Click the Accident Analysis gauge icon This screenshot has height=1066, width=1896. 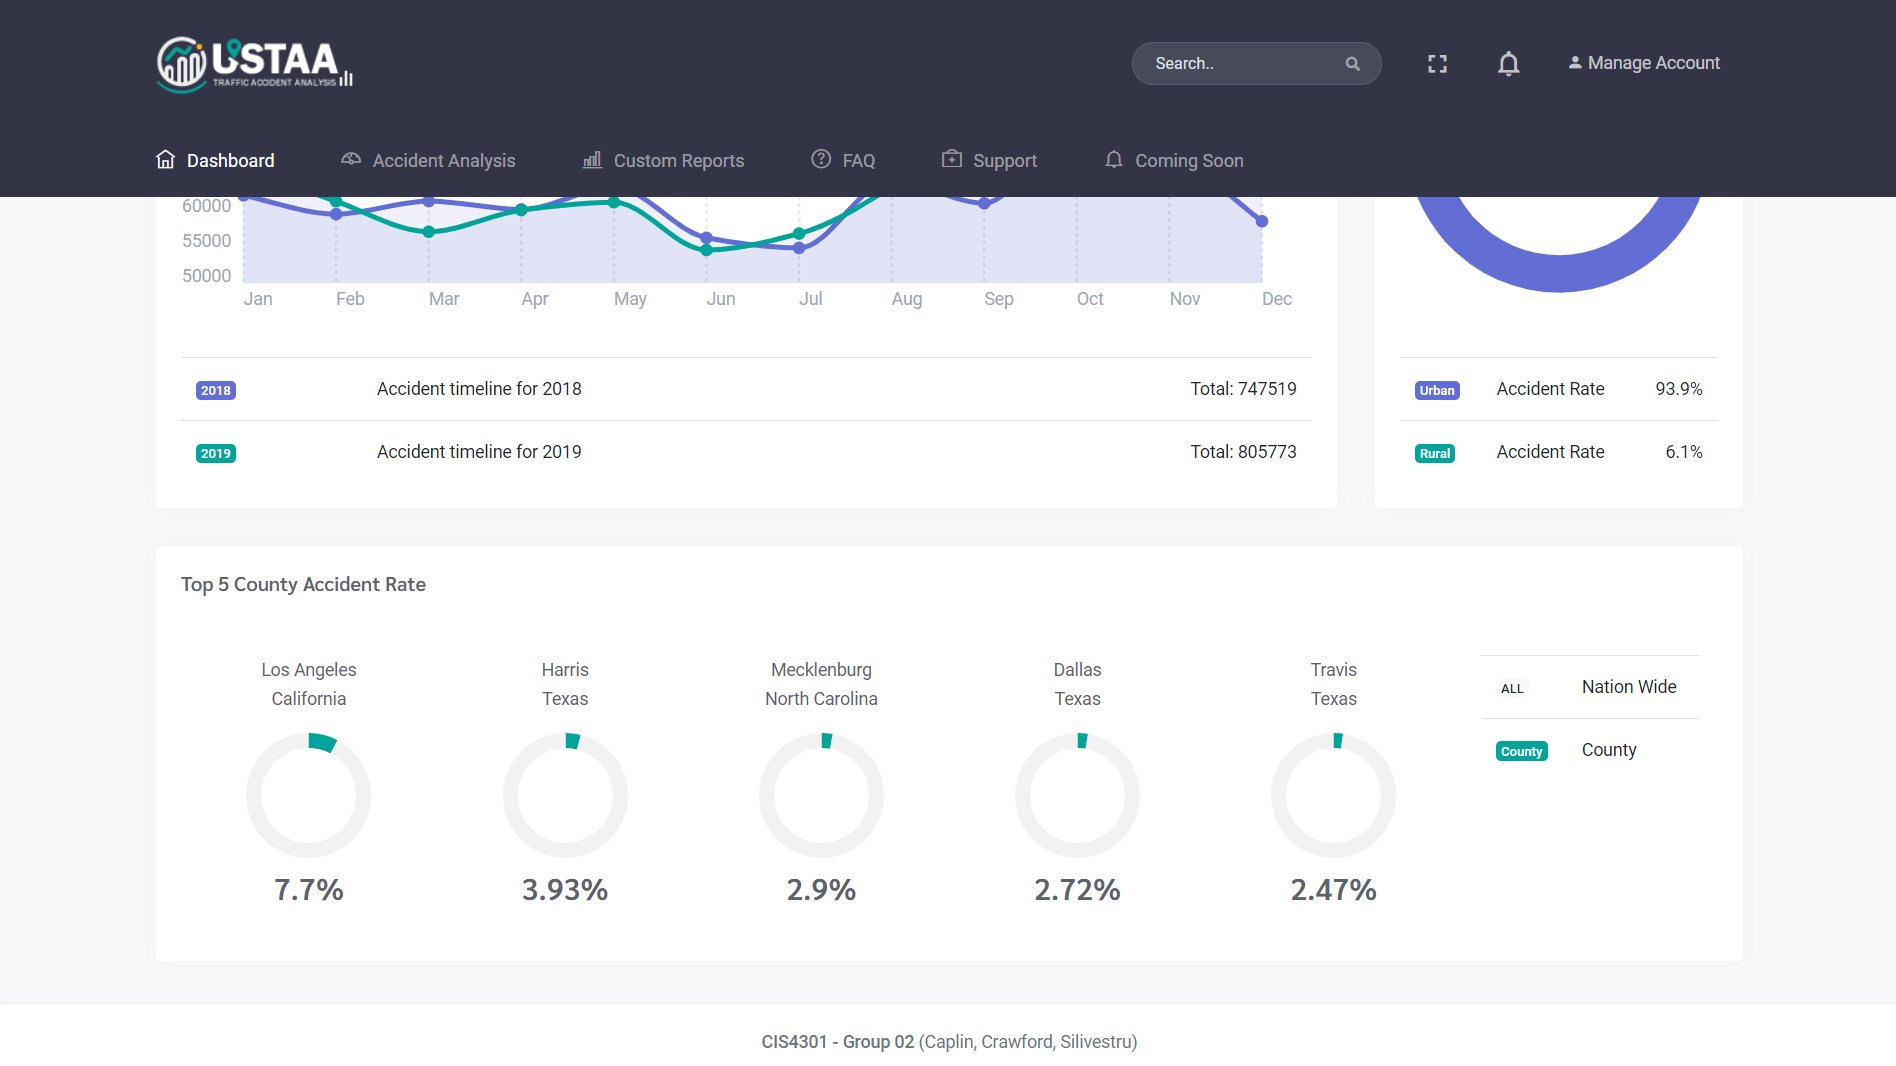(x=351, y=160)
